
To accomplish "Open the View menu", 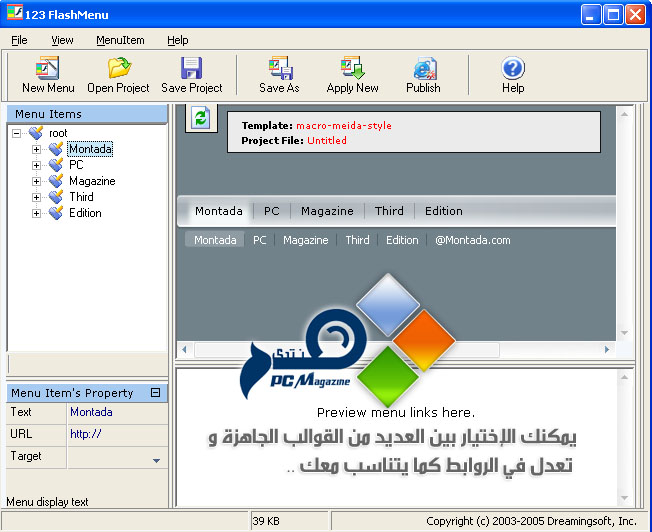I will 63,40.
